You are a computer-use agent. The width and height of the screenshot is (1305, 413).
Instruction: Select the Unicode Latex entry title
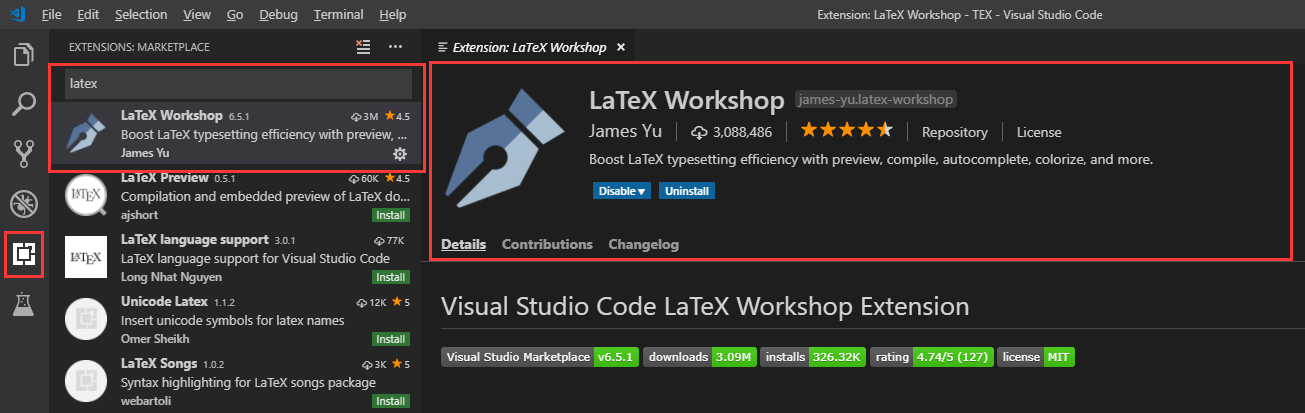pos(164,302)
